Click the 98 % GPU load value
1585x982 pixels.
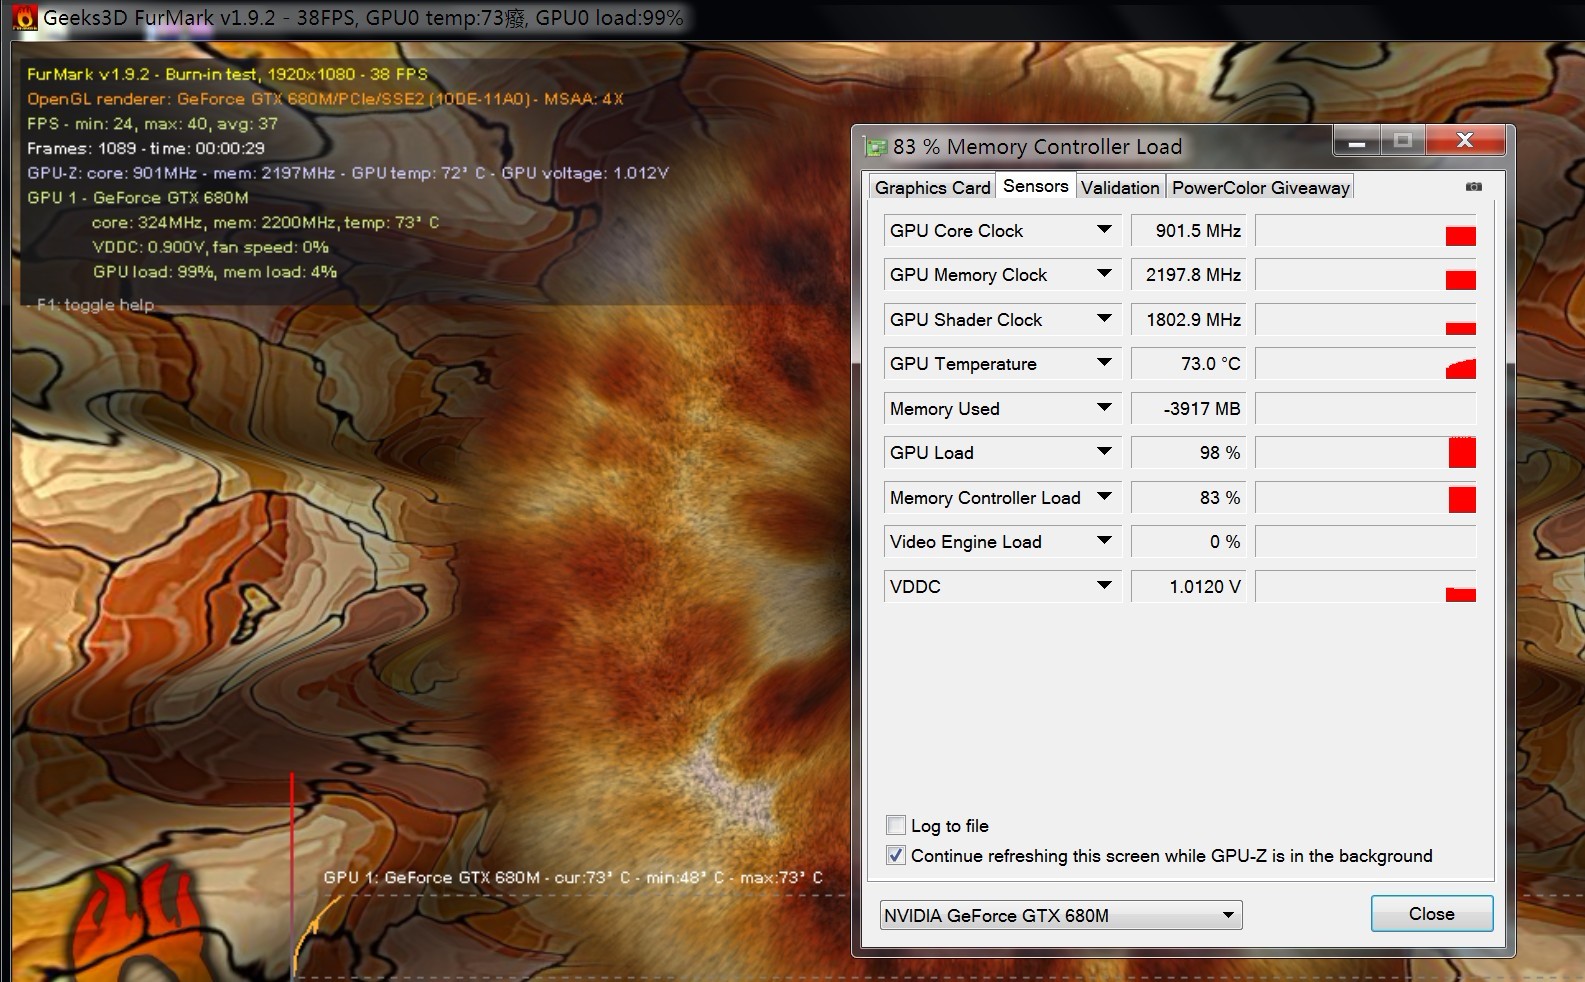click(1189, 452)
